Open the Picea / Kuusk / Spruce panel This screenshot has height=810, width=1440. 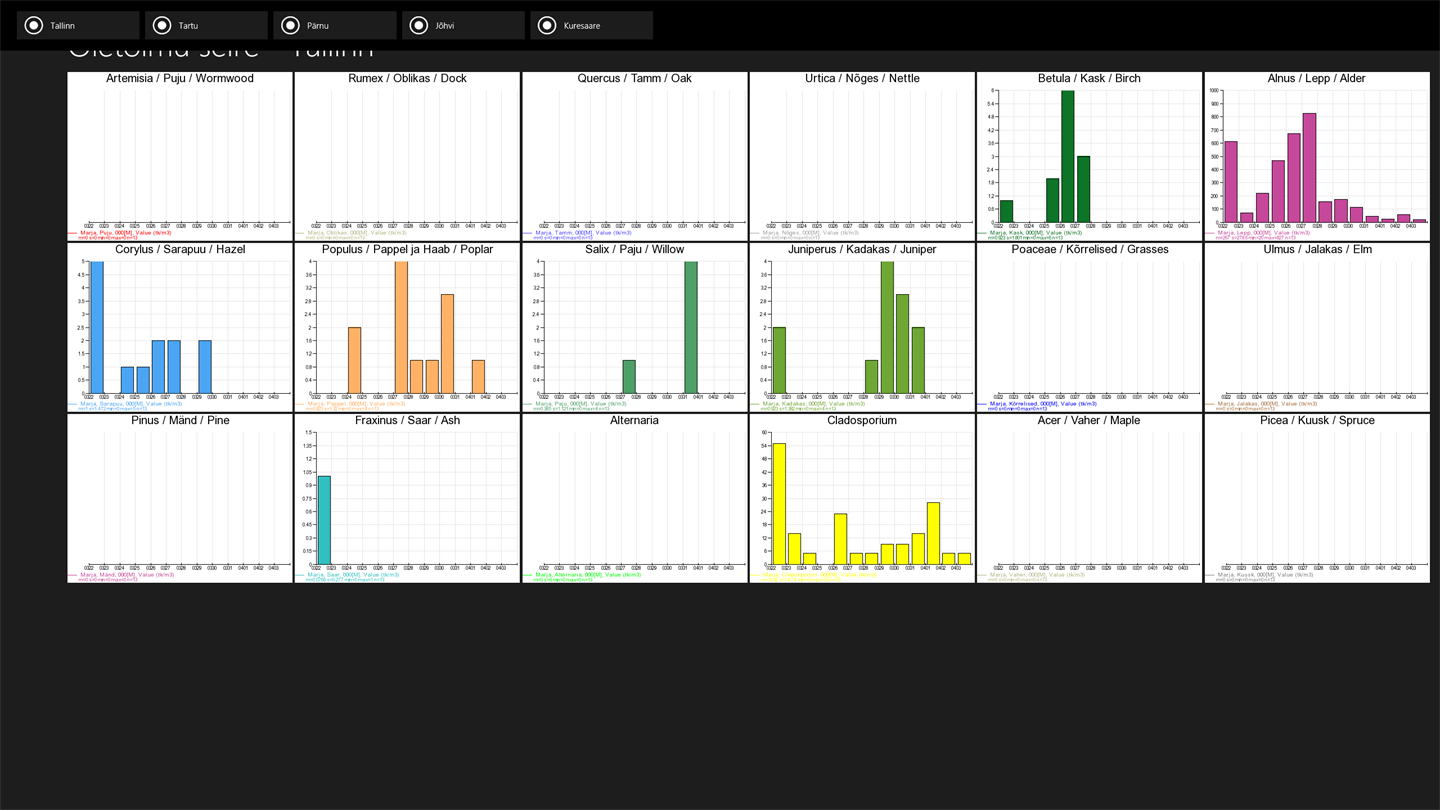(x=1317, y=498)
